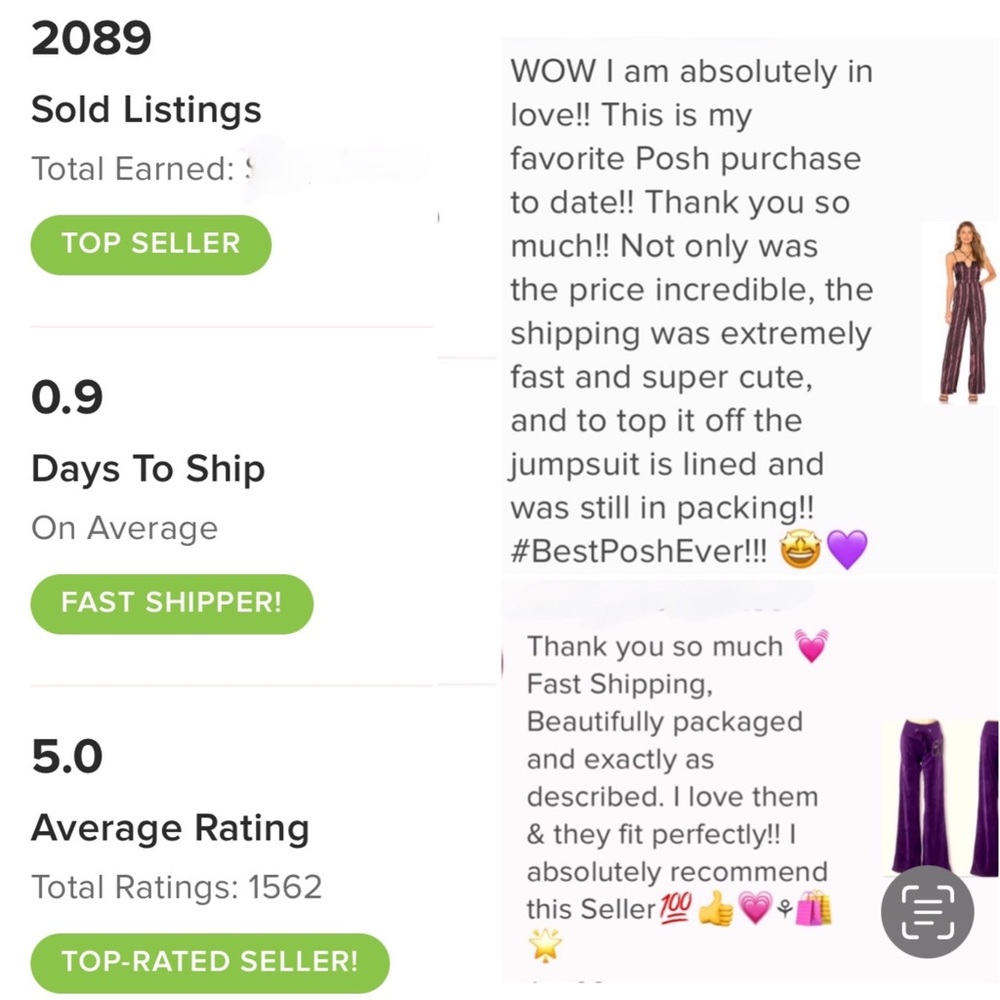Image resolution: width=1000 pixels, height=1000 pixels.
Task: Tap the star-eyes emoji in first review
Action: click(798, 551)
